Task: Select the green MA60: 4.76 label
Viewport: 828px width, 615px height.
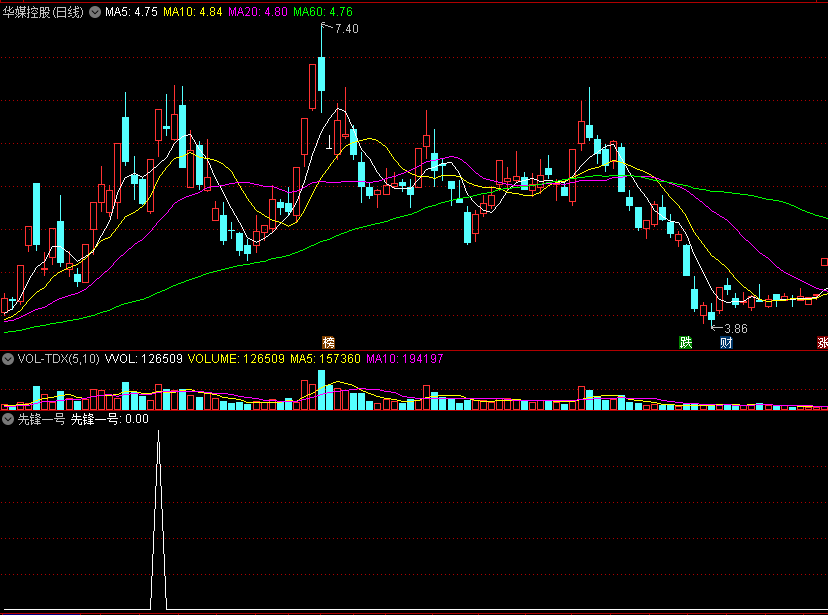Action: 323,12
